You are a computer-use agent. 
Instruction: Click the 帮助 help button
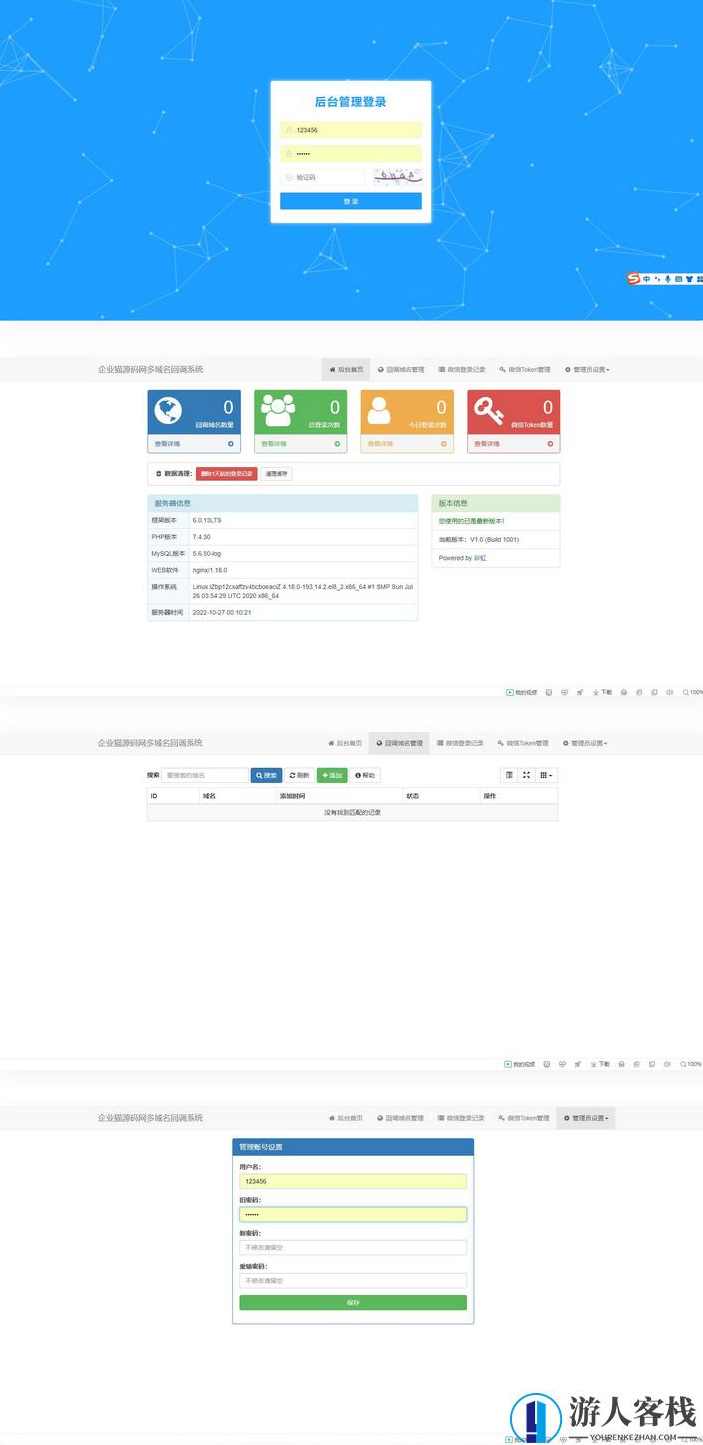coord(365,775)
